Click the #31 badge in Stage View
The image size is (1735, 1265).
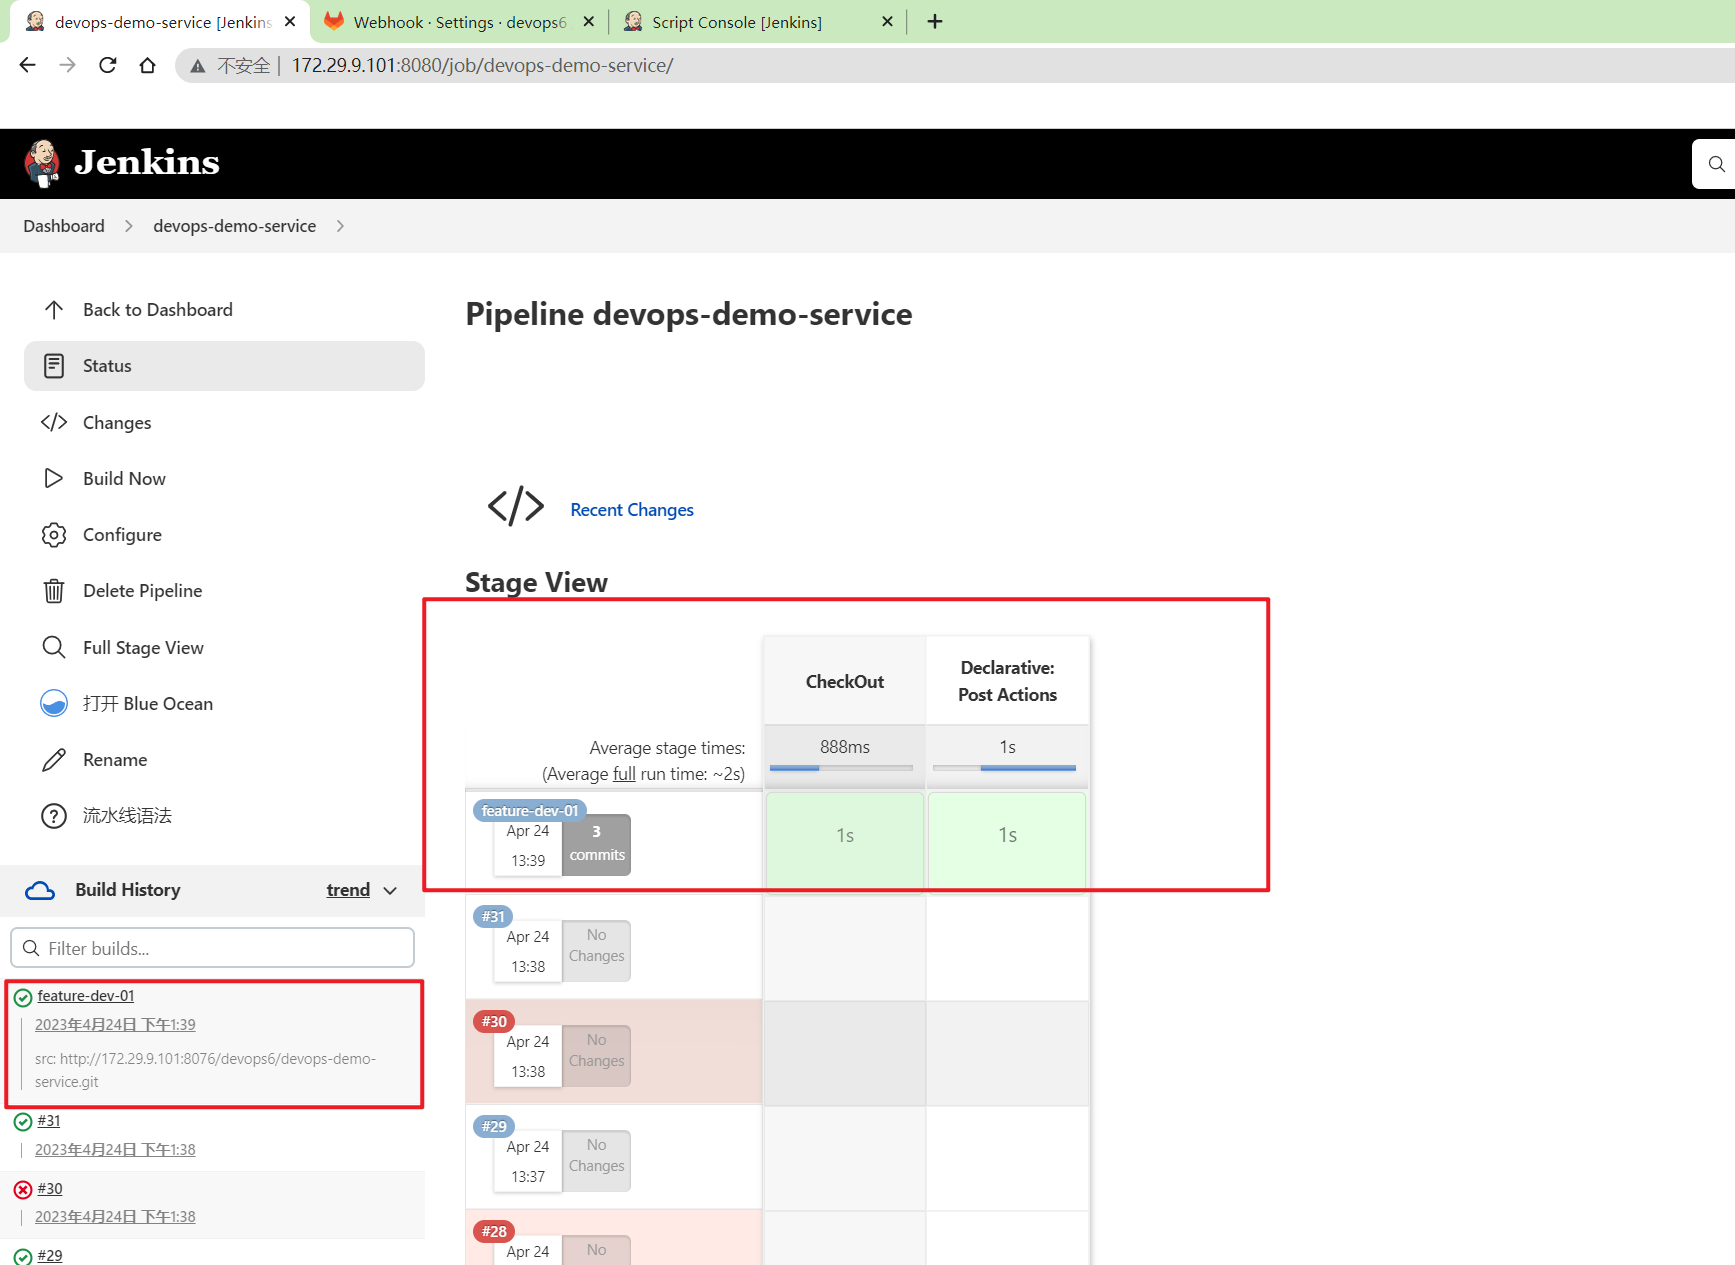(x=493, y=916)
